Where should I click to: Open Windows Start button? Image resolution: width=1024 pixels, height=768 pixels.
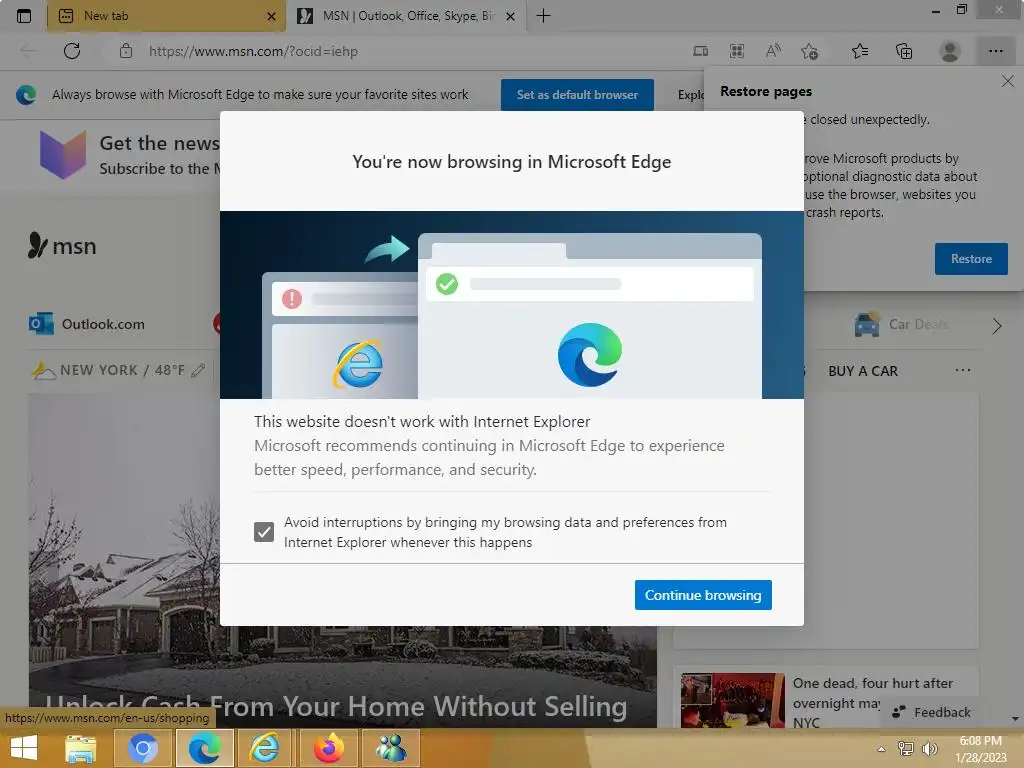pyautogui.click(x=24, y=748)
